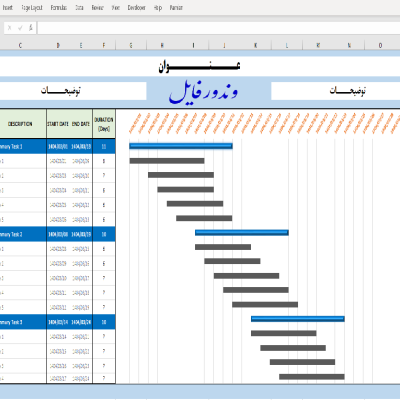Viewport: 400px width, 400px height.
Task: Click the Cancel X icon in formula bar
Action: 9,28
